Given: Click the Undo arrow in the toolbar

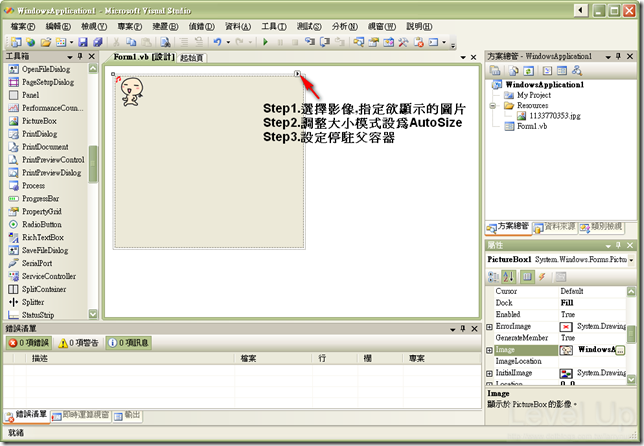Looking at the screenshot, I should (217, 42).
